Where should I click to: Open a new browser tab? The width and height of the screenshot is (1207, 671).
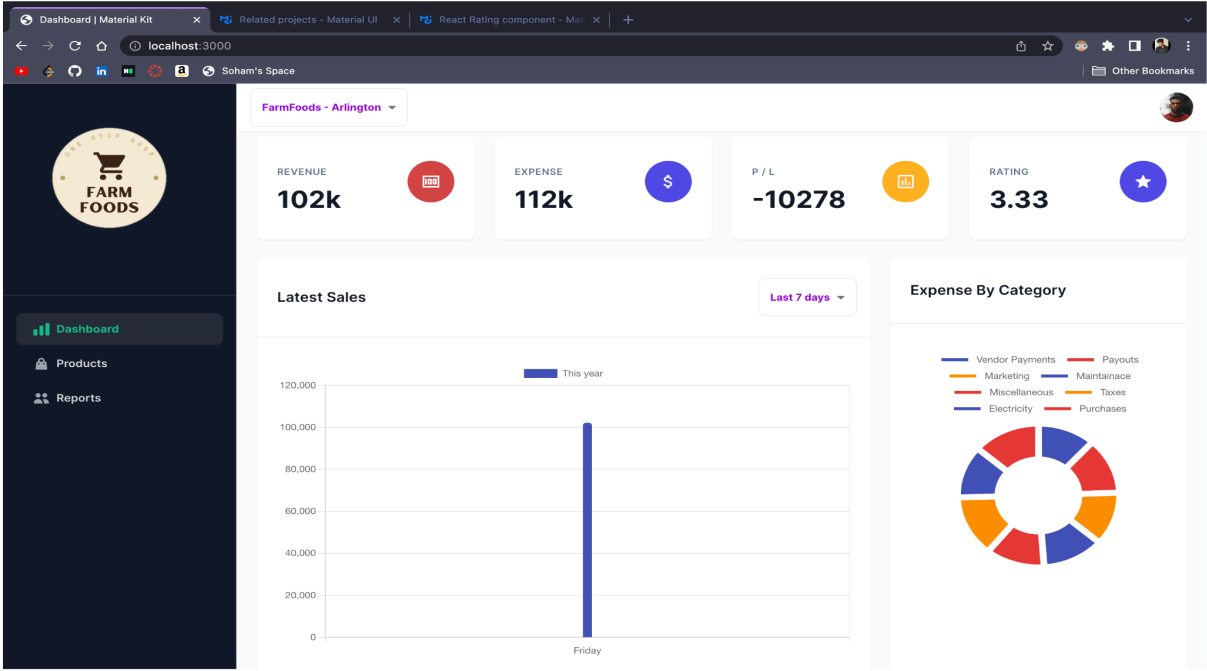628,19
